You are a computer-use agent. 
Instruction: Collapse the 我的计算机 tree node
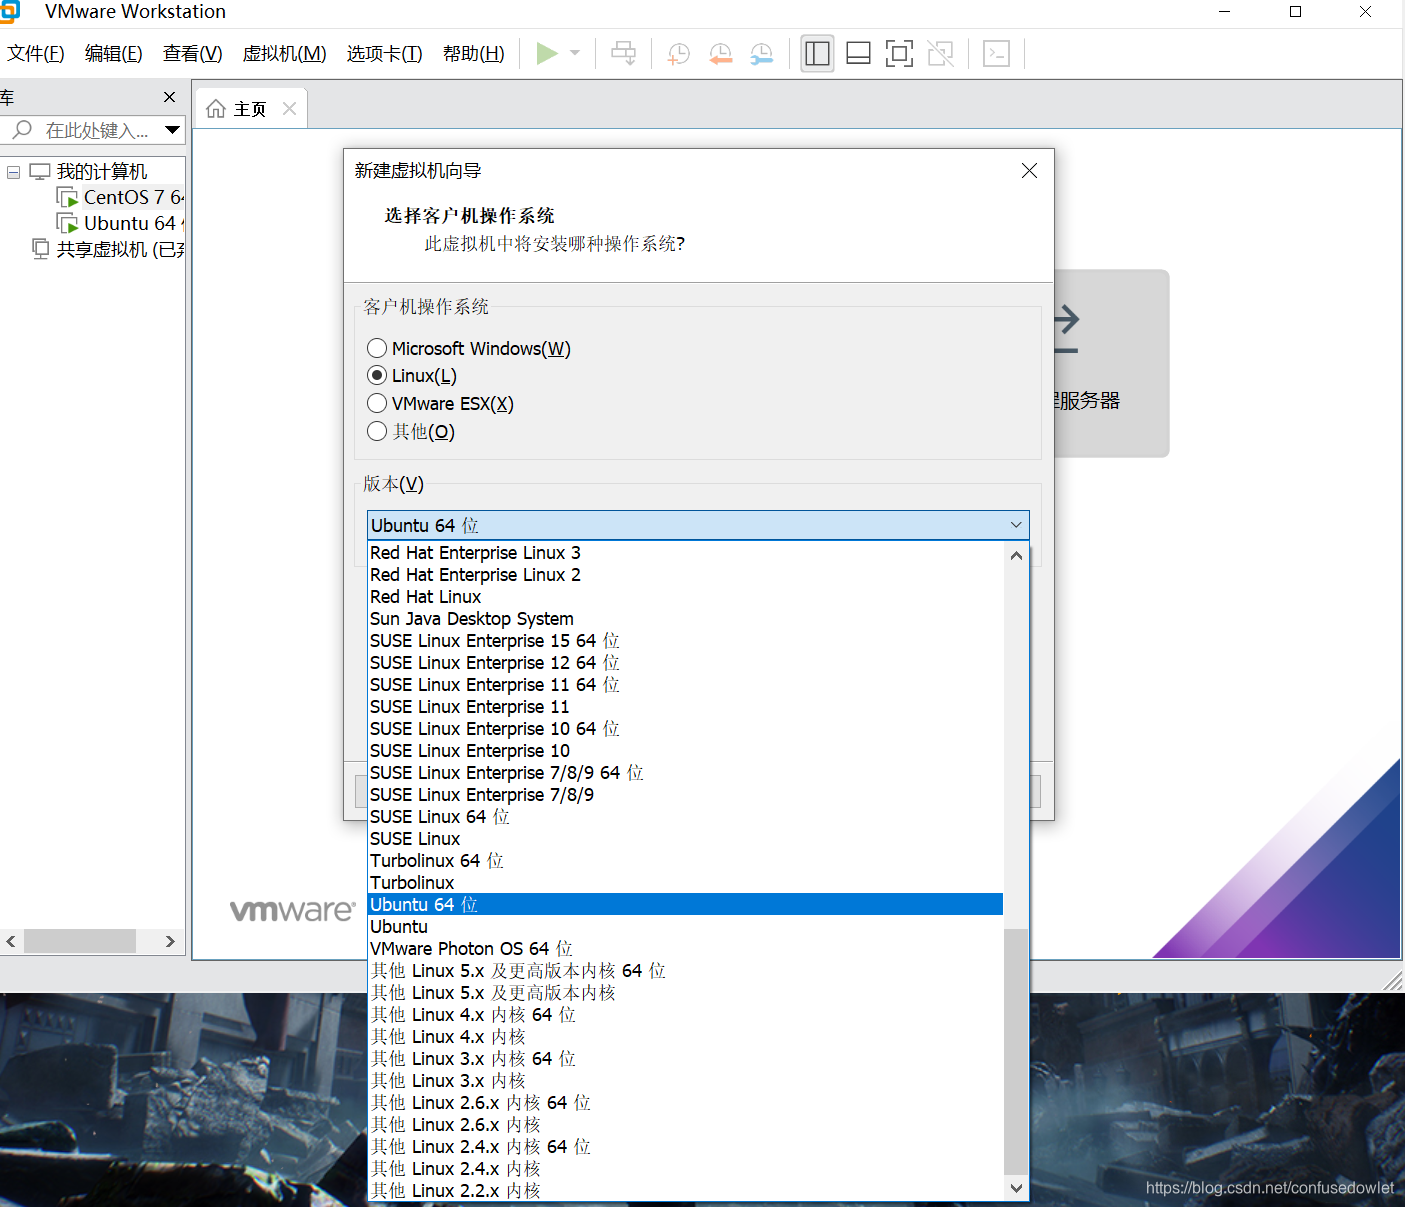[14, 172]
